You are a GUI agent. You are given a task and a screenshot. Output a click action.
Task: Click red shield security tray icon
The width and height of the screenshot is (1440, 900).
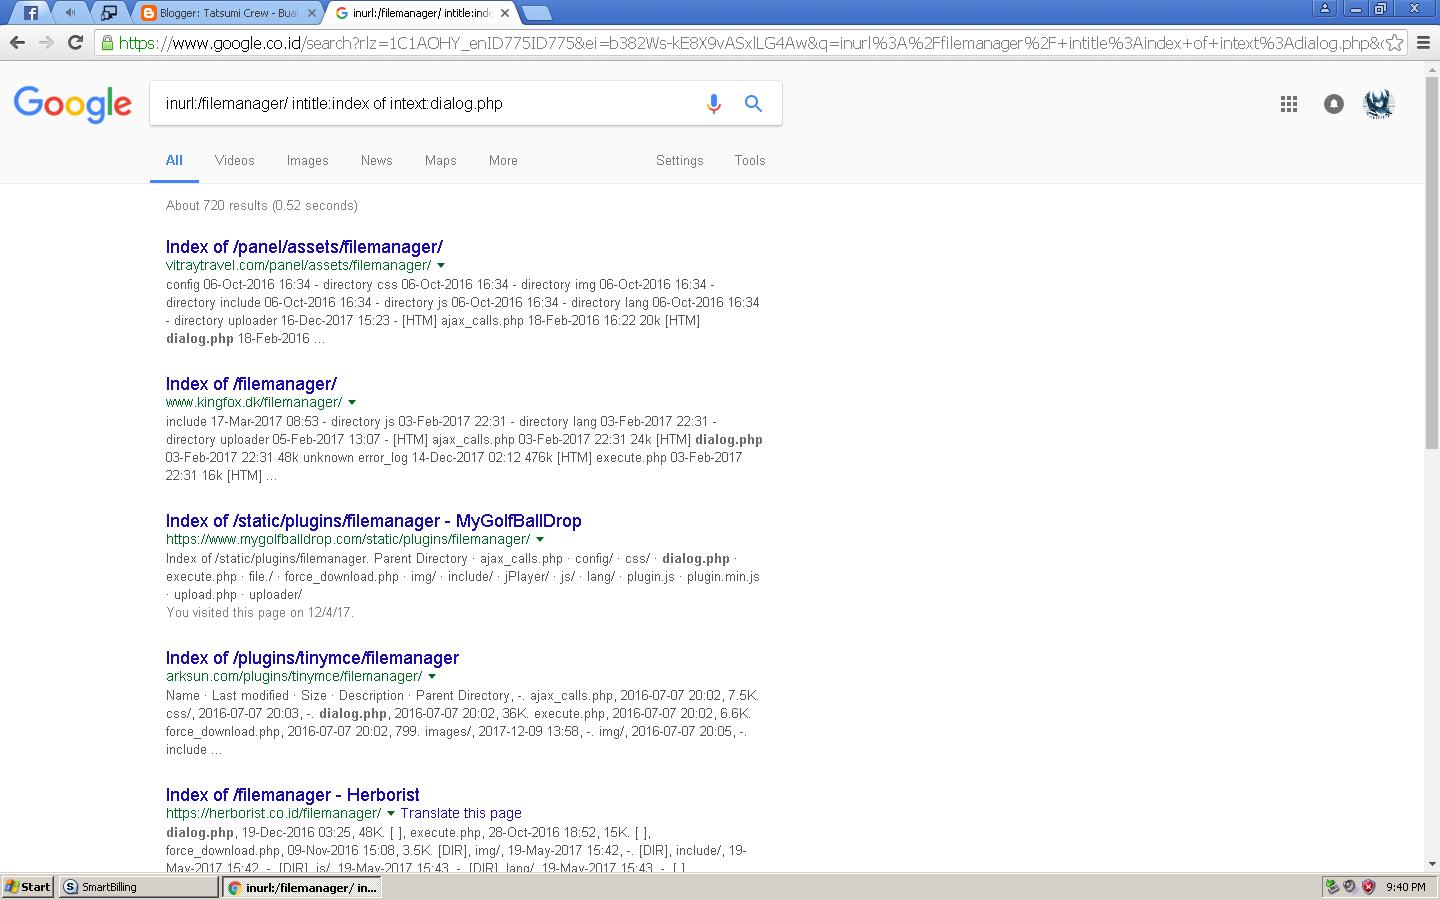click(1368, 886)
